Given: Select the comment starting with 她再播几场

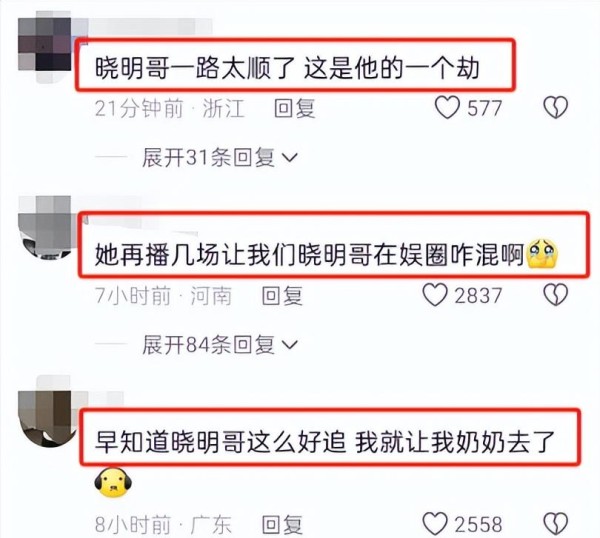Looking at the screenshot, I should tap(326, 254).
